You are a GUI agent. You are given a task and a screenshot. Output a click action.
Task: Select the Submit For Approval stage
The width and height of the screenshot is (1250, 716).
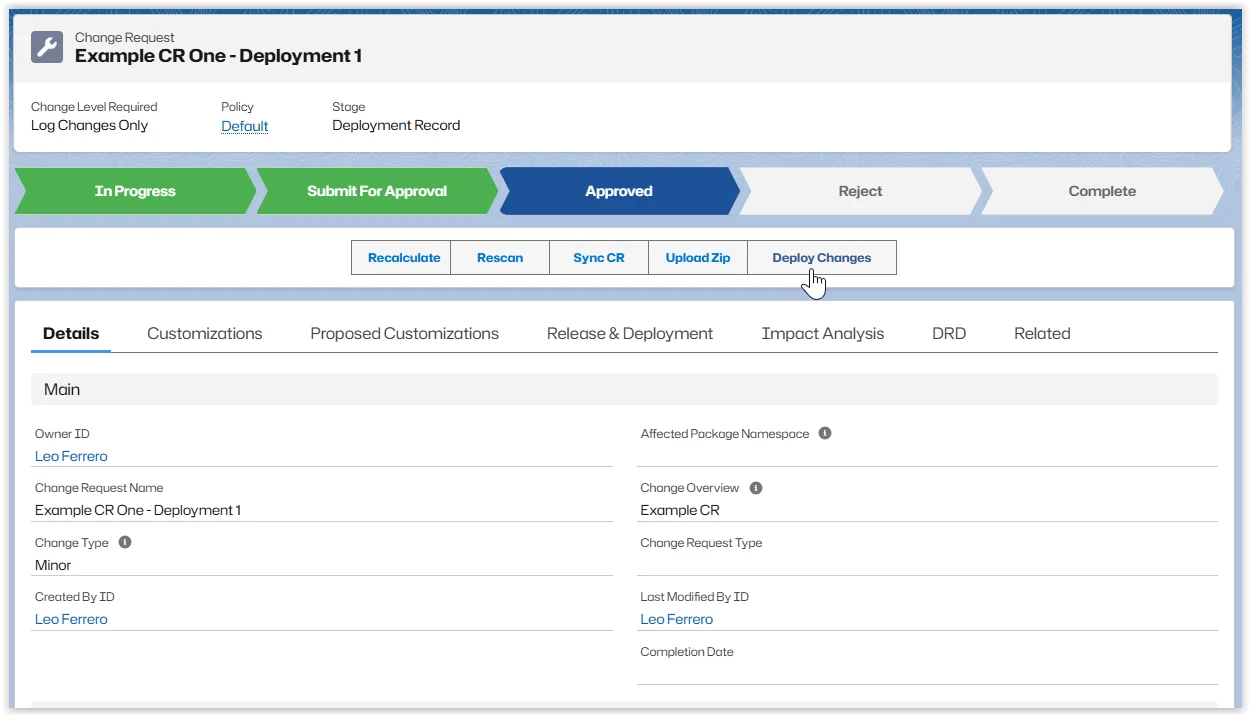point(376,191)
